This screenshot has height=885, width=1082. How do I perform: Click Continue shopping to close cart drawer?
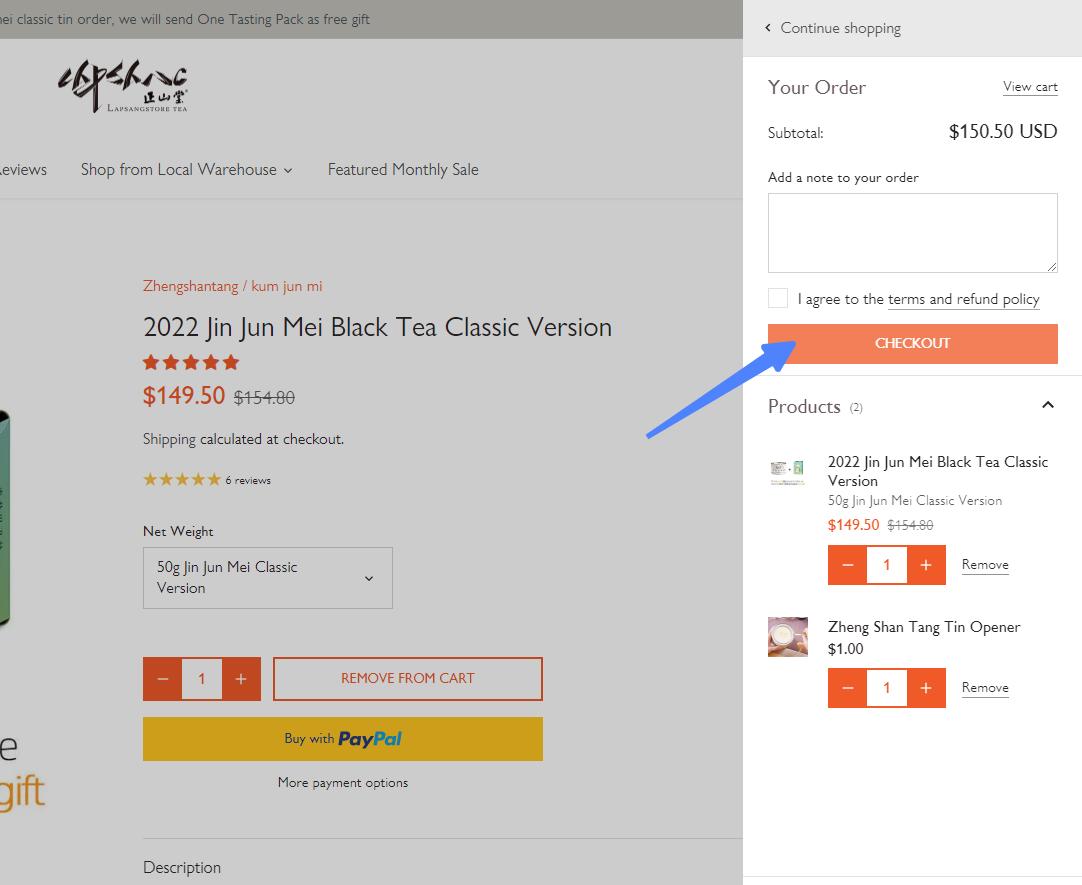(833, 28)
